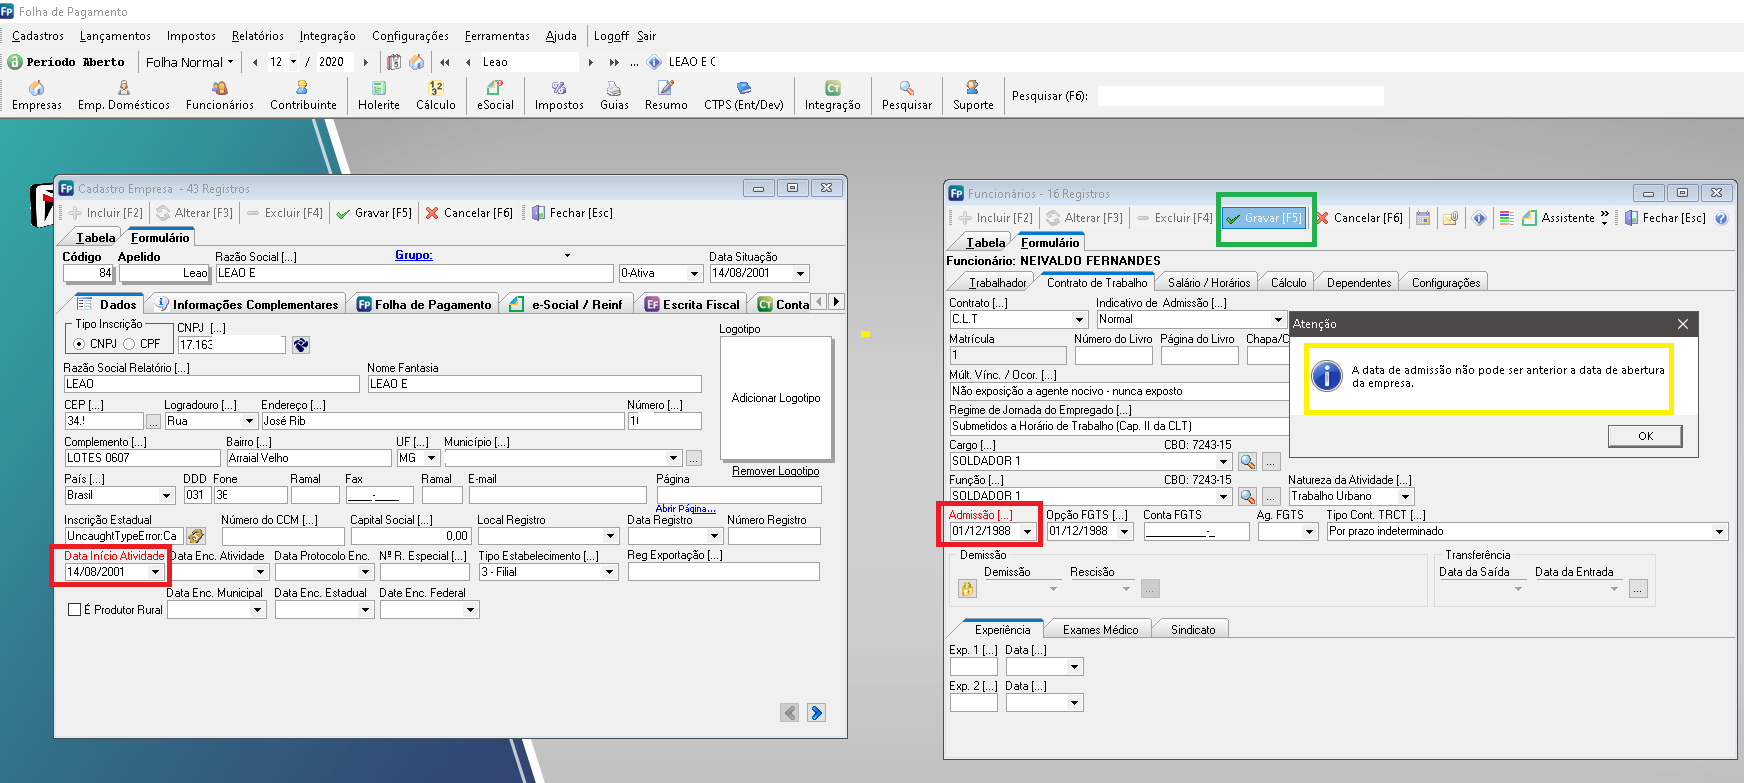Expand the Data Início Atividade dropdown

tap(155, 572)
